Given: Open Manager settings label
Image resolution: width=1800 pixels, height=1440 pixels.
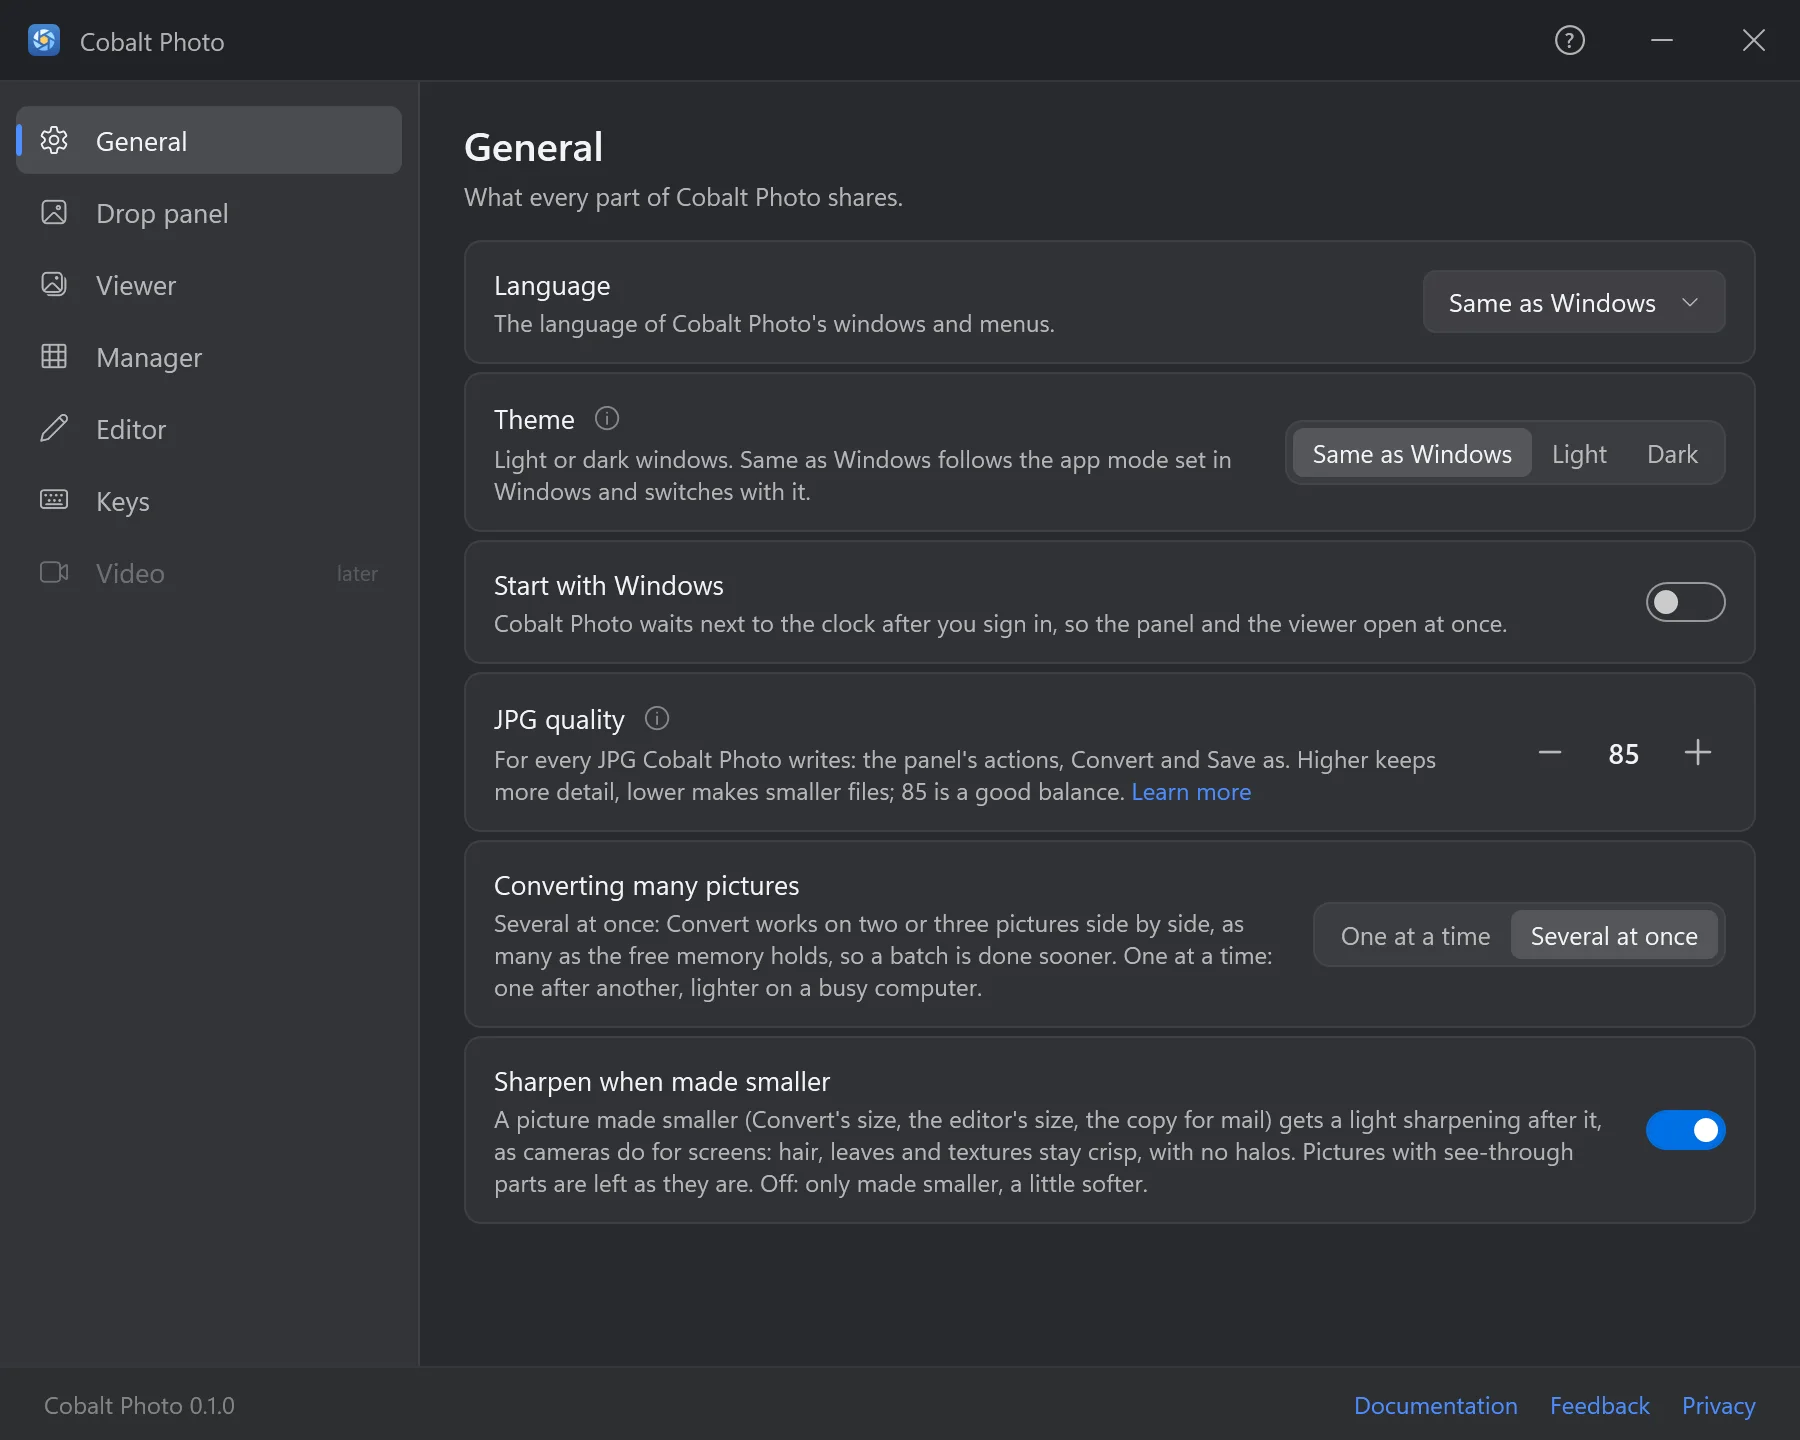Looking at the screenshot, I should point(149,357).
